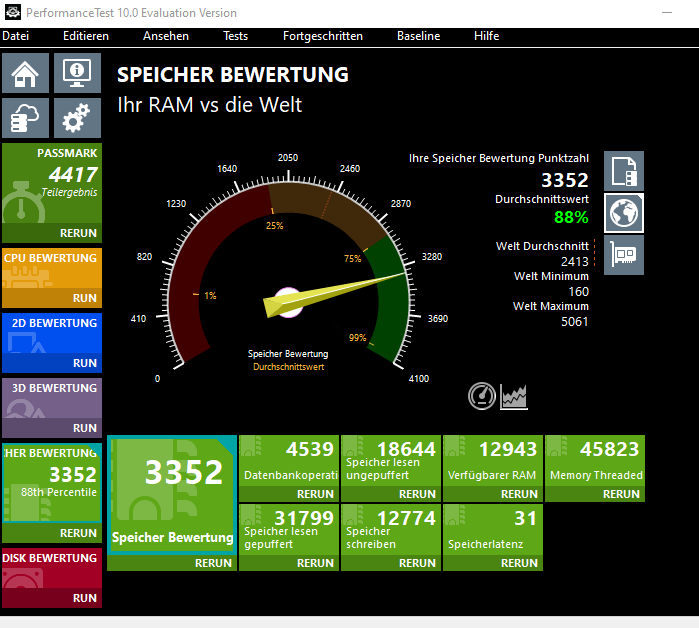Viewport: 699px width, 628px height.
Task: Click the Welt Durchschnitt 2413 value
Action: click(575, 262)
